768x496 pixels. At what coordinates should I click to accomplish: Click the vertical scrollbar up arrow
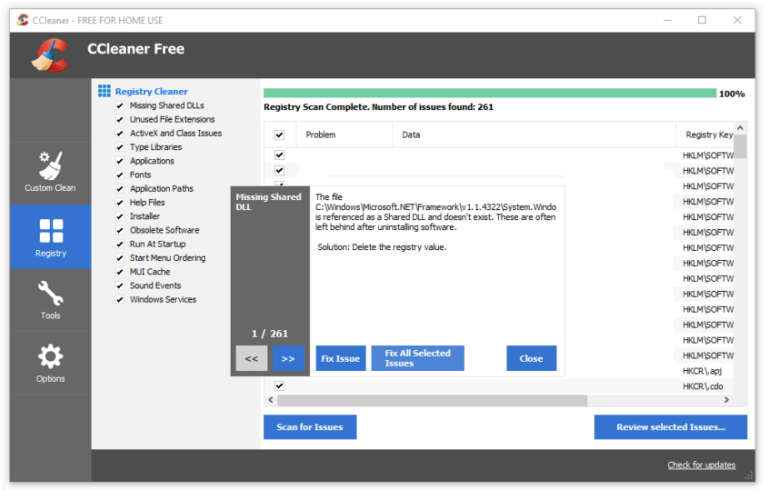click(x=741, y=128)
